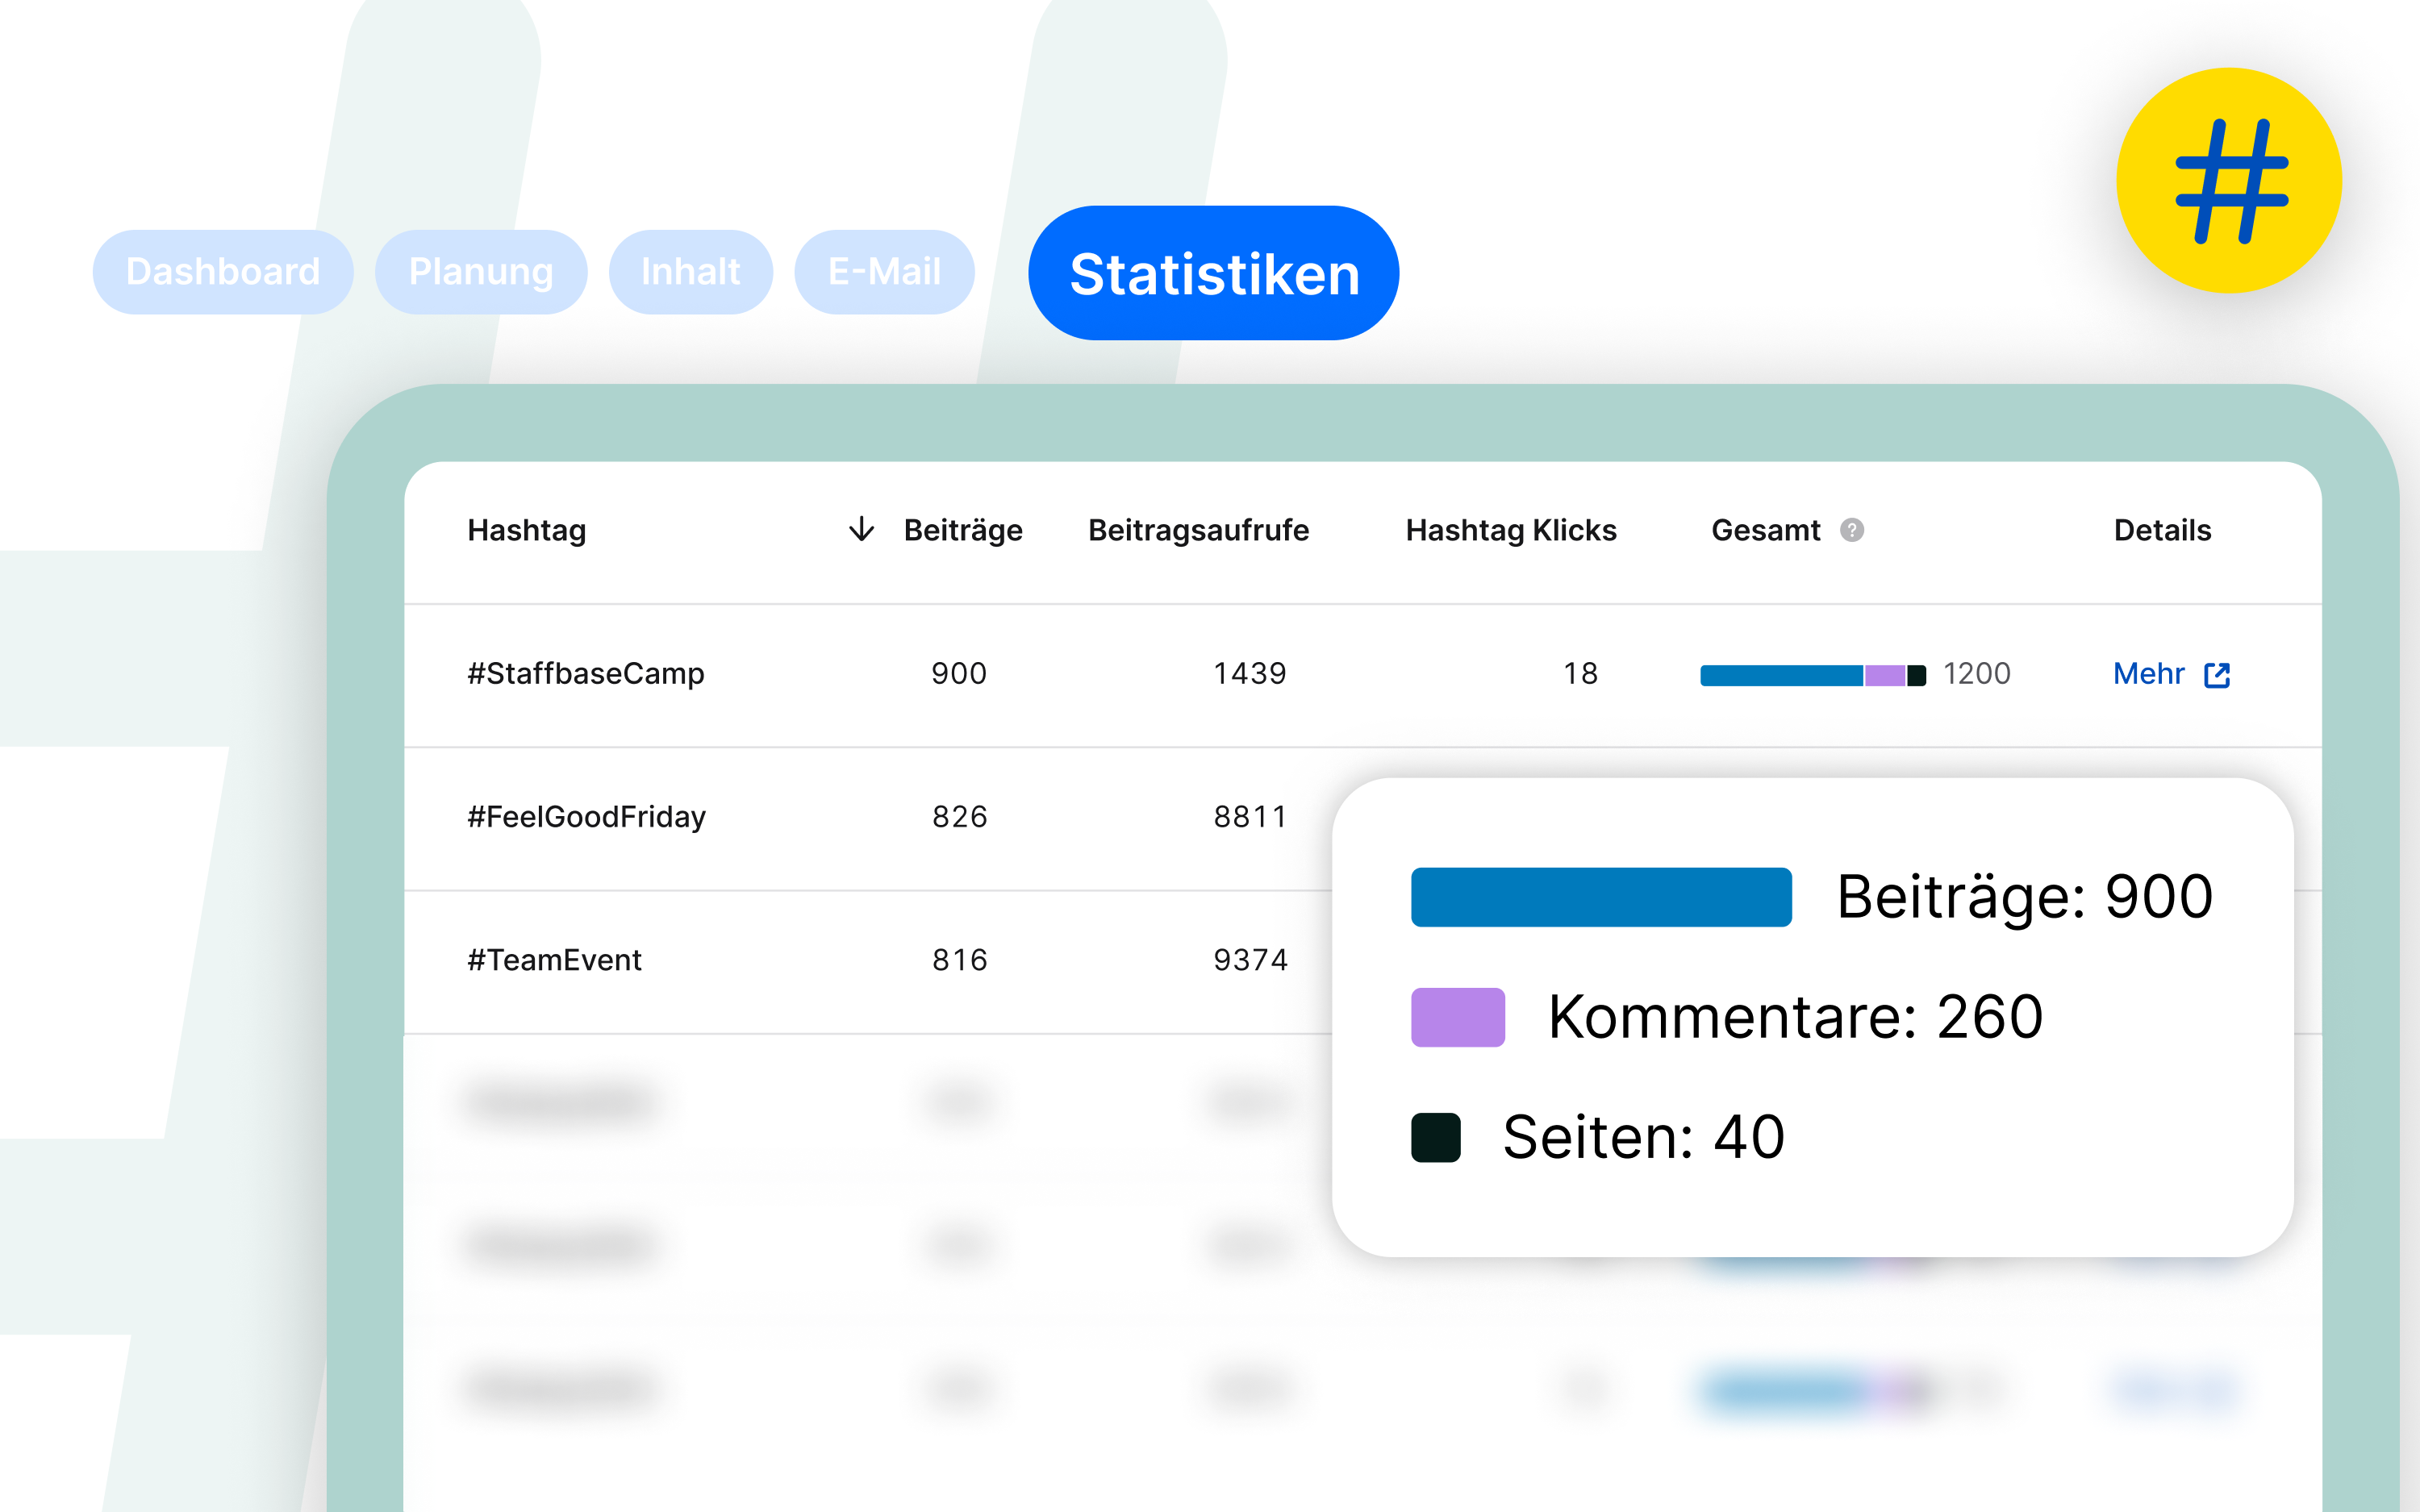Click the 9374 Beitragsaufrufe value
This screenshot has width=2420, height=1512.
click(1250, 960)
